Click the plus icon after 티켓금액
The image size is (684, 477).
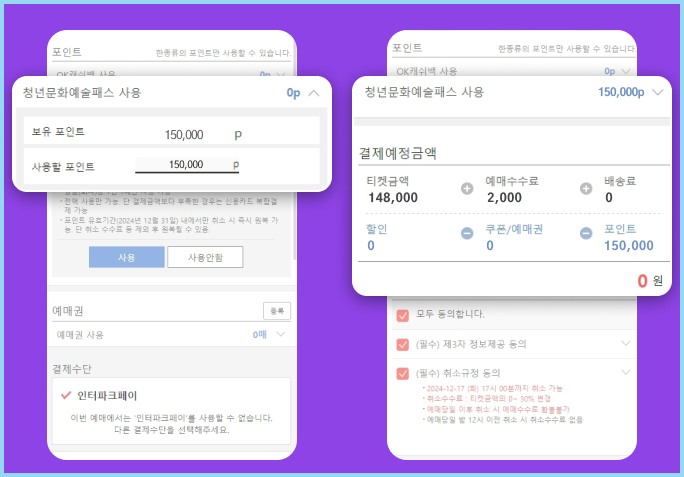[467, 189]
